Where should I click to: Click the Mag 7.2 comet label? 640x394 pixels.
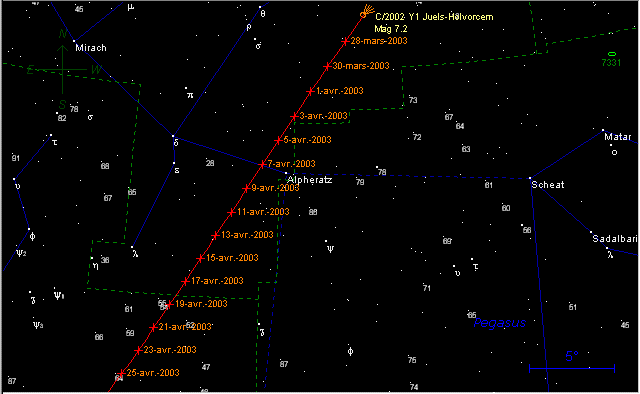coord(391,29)
